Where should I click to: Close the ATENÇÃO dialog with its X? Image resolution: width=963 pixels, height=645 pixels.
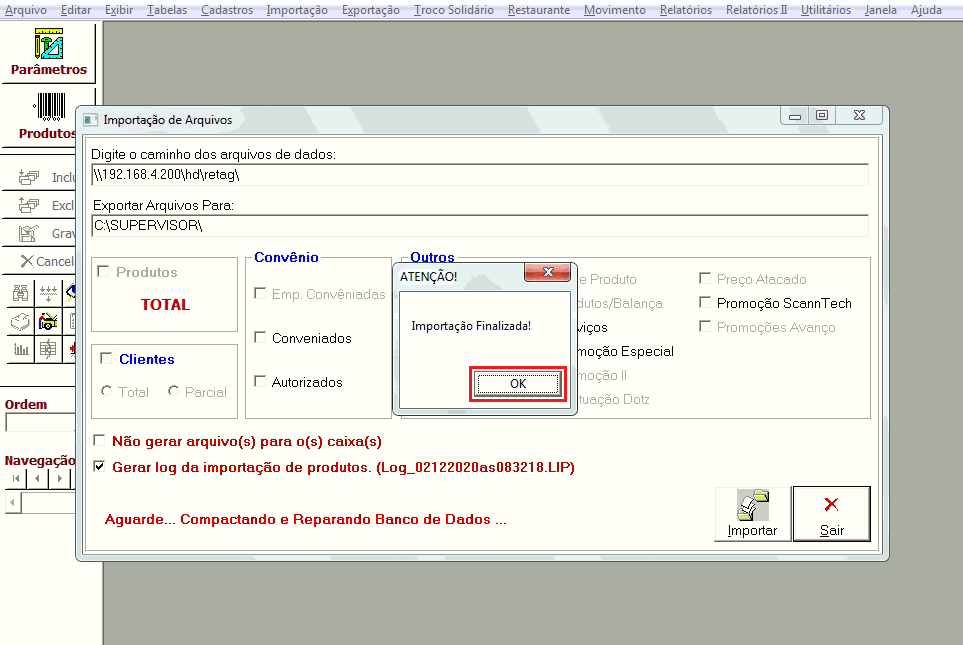pyautogui.click(x=547, y=274)
